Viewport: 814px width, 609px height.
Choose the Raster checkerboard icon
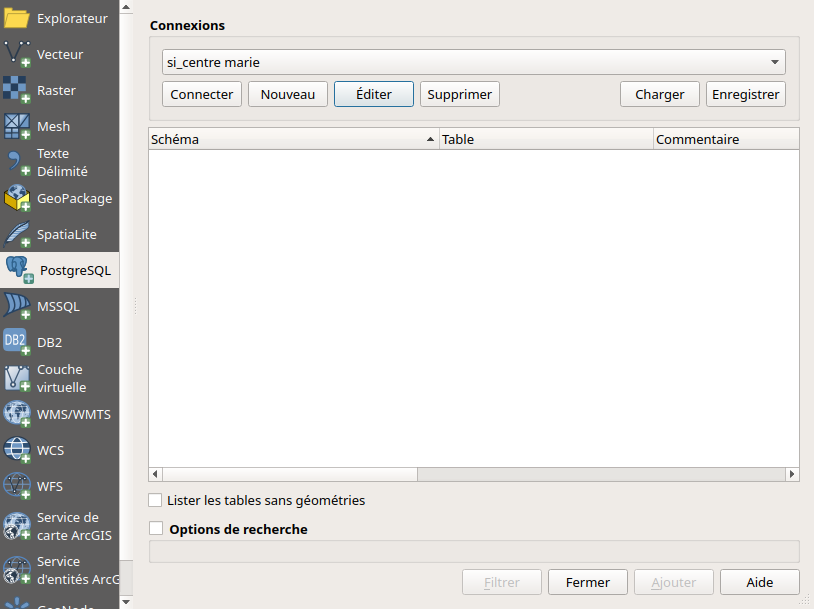(x=18, y=91)
